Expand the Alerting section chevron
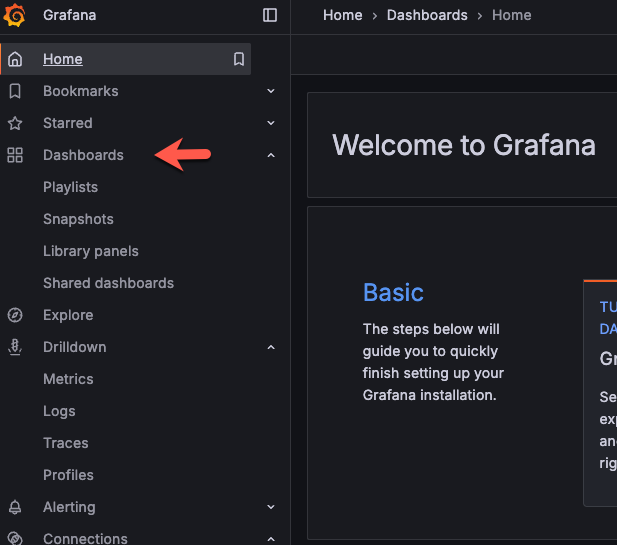617x545 pixels. (x=271, y=507)
